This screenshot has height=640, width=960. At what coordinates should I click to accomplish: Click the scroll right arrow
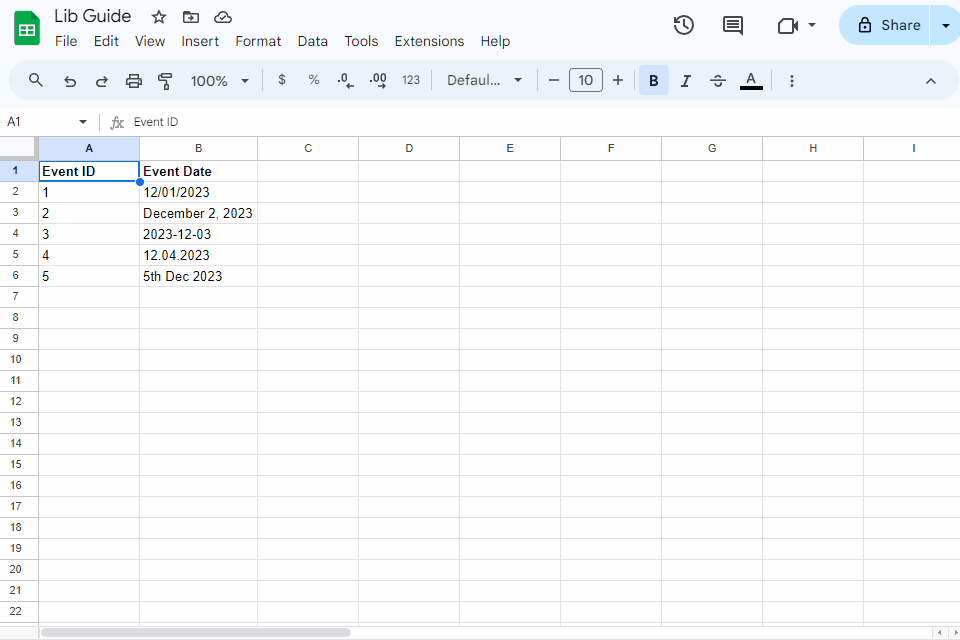tap(954, 632)
